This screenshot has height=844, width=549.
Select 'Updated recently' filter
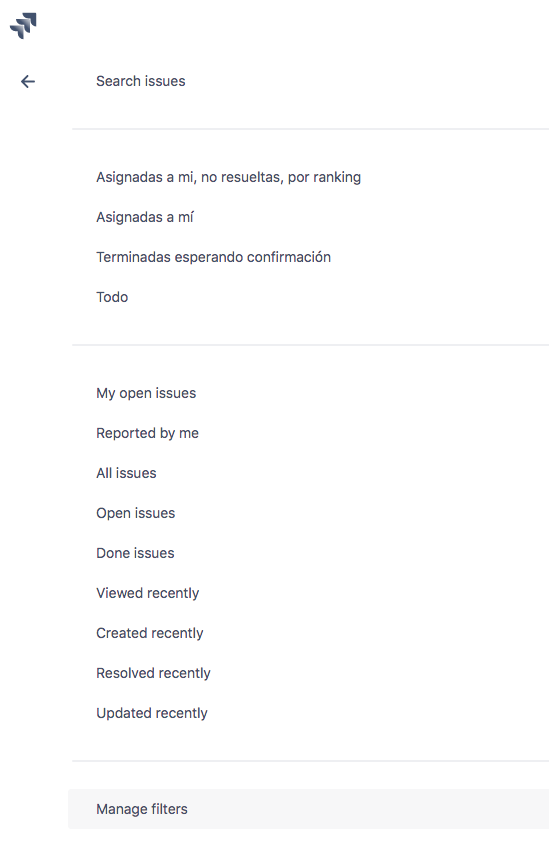[x=152, y=713]
